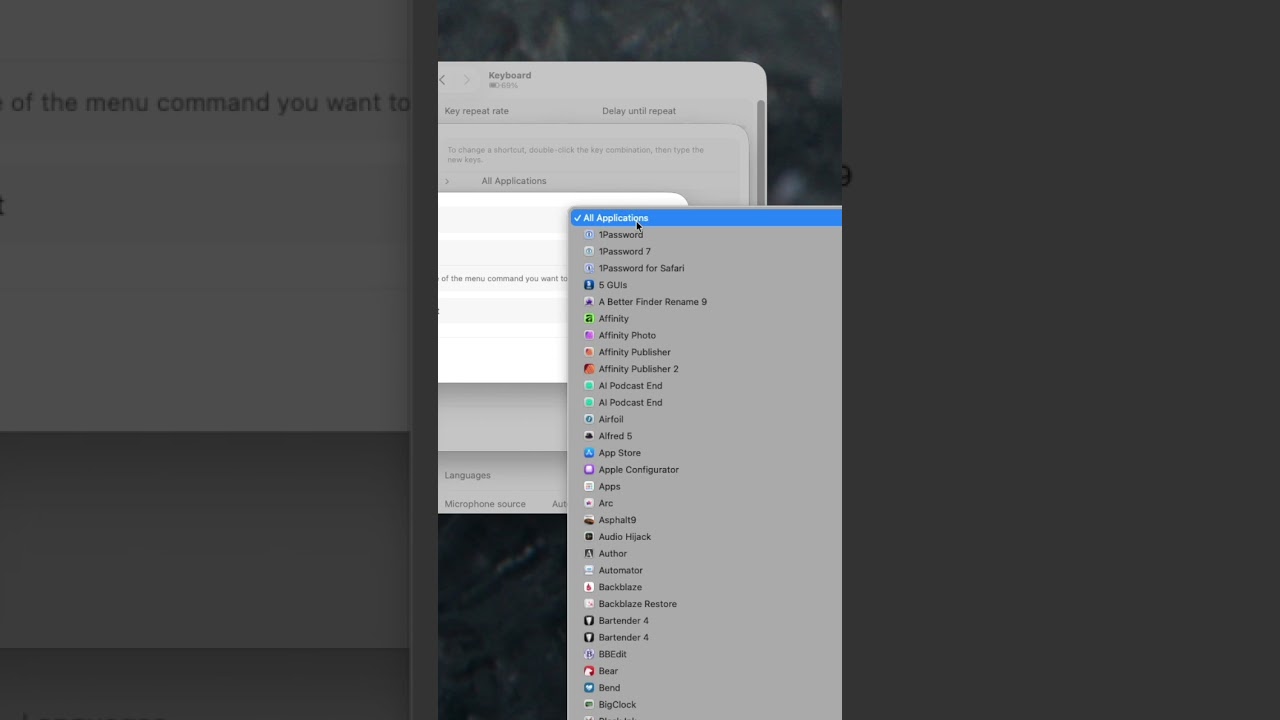Choose the Bear app icon

click(x=589, y=671)
